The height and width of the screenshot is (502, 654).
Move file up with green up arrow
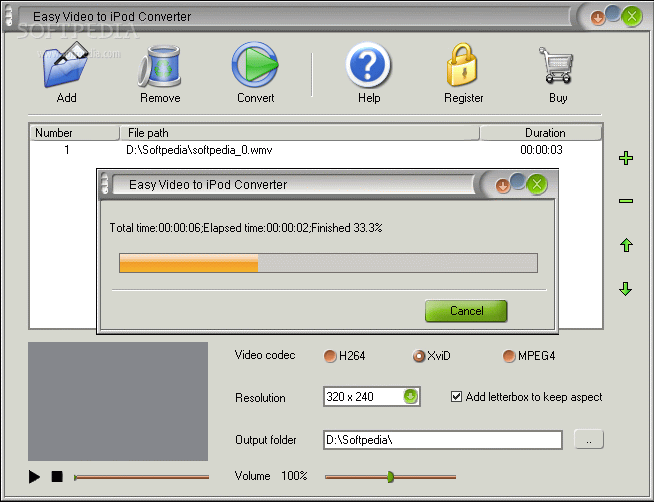tap(626, 245)
